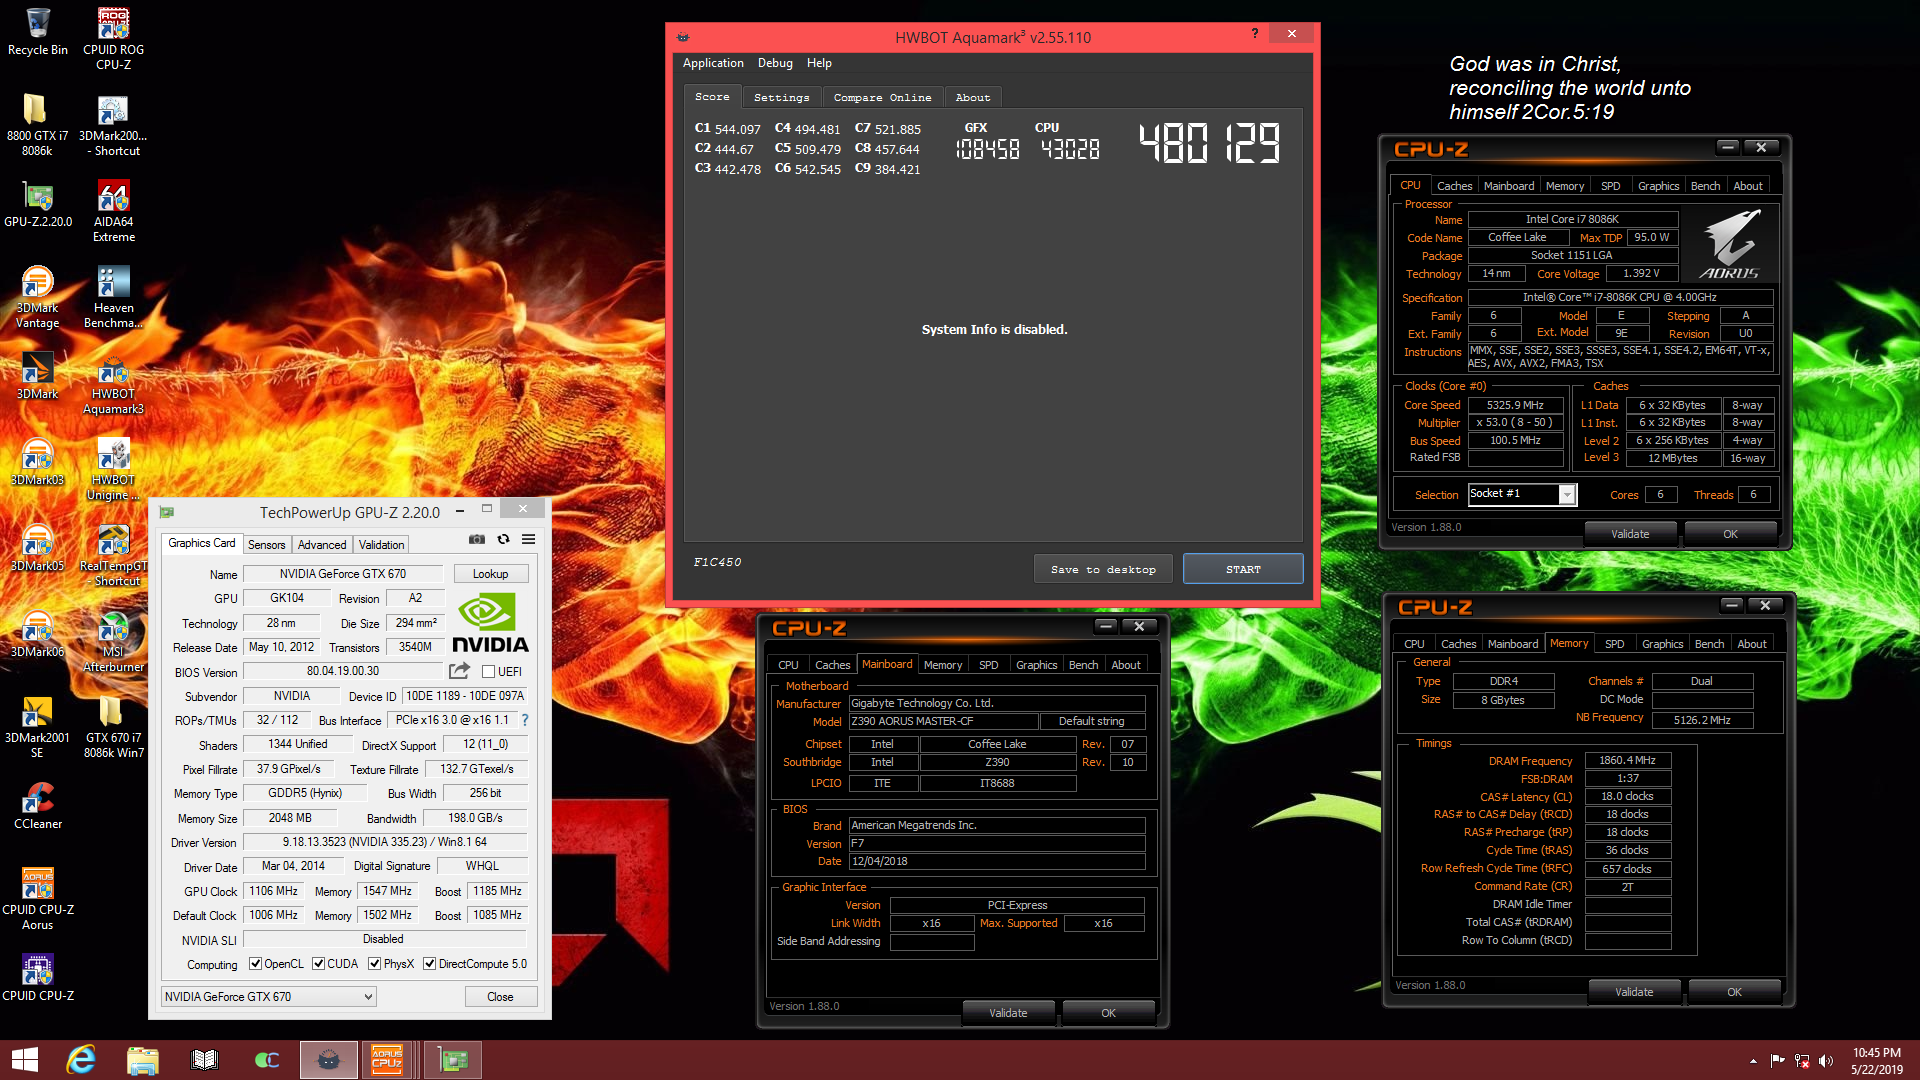1920x1080 pixels.
Task: Switch to Validation tab in GPU-Z
Action: [381, 545]
